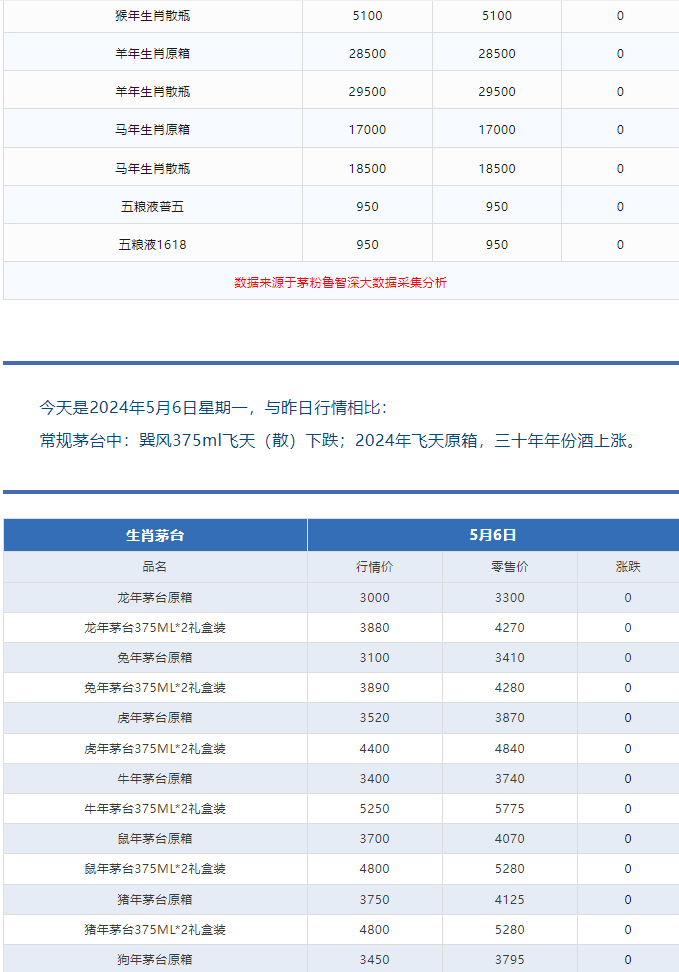Click market price 4400 in 虎年 gift box row
679x972 pixels.
tap(375, 749)
